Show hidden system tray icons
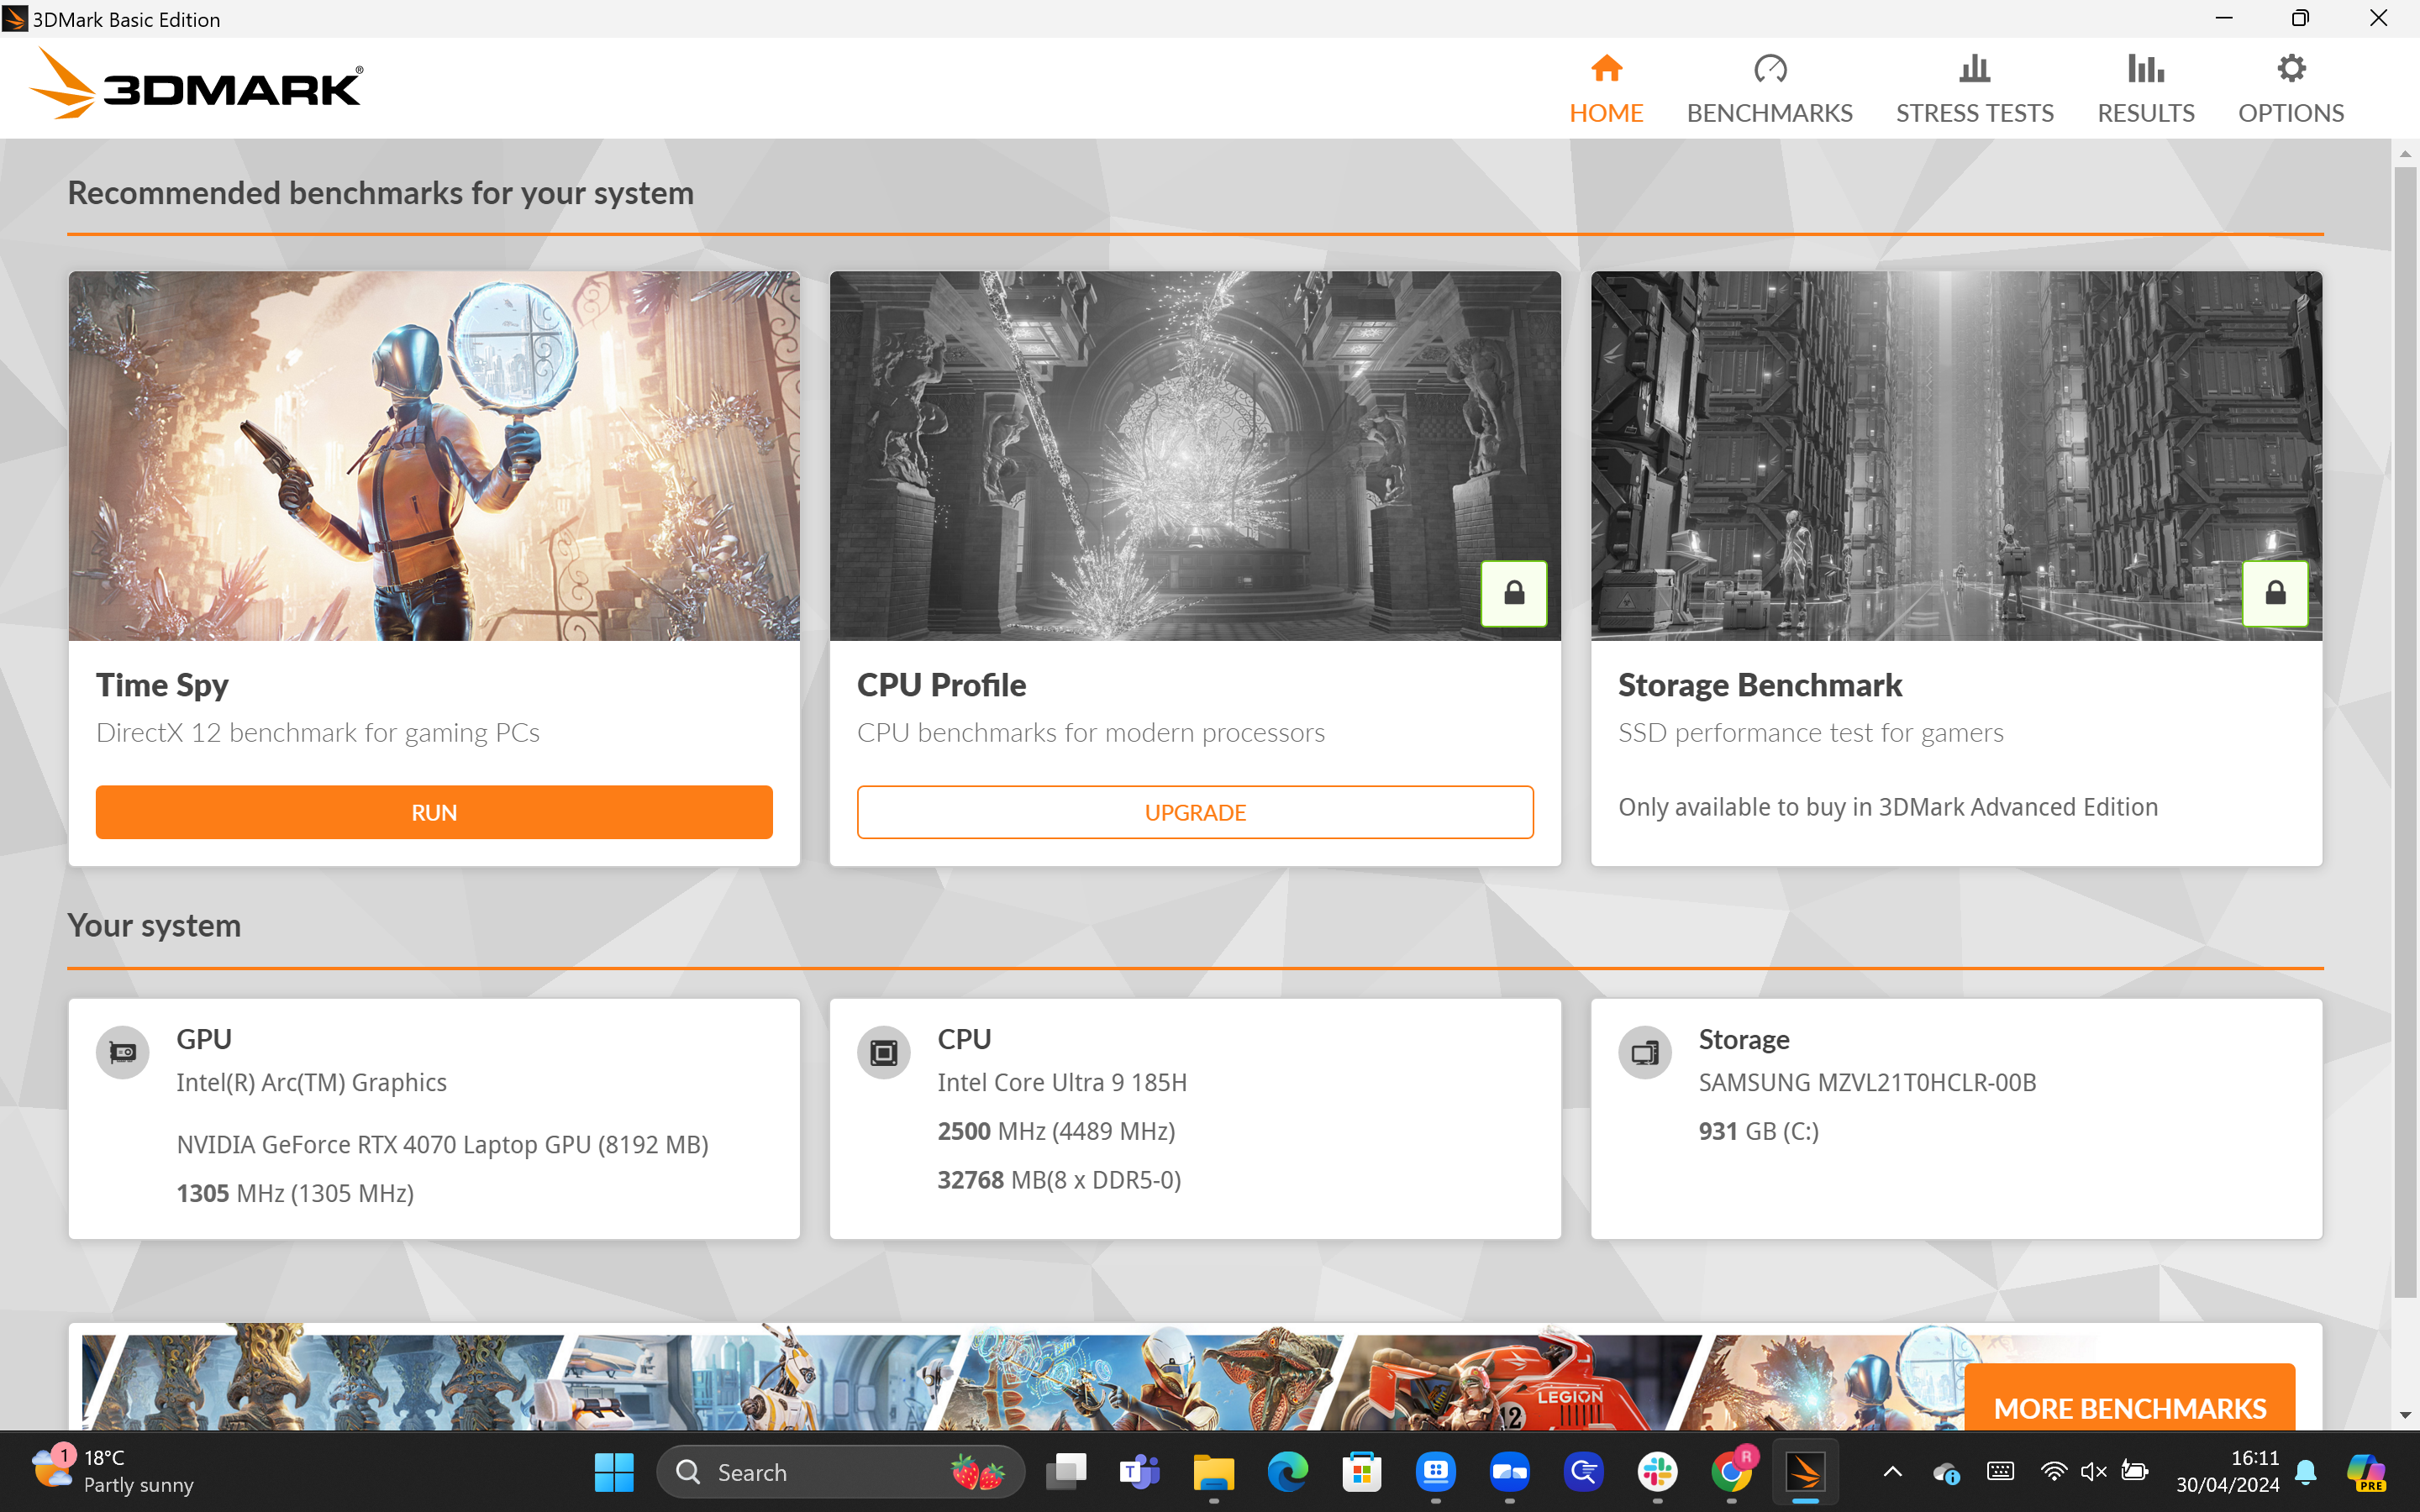The width and height of the screenshot is (2420, 1512). coord(1893,1471)
